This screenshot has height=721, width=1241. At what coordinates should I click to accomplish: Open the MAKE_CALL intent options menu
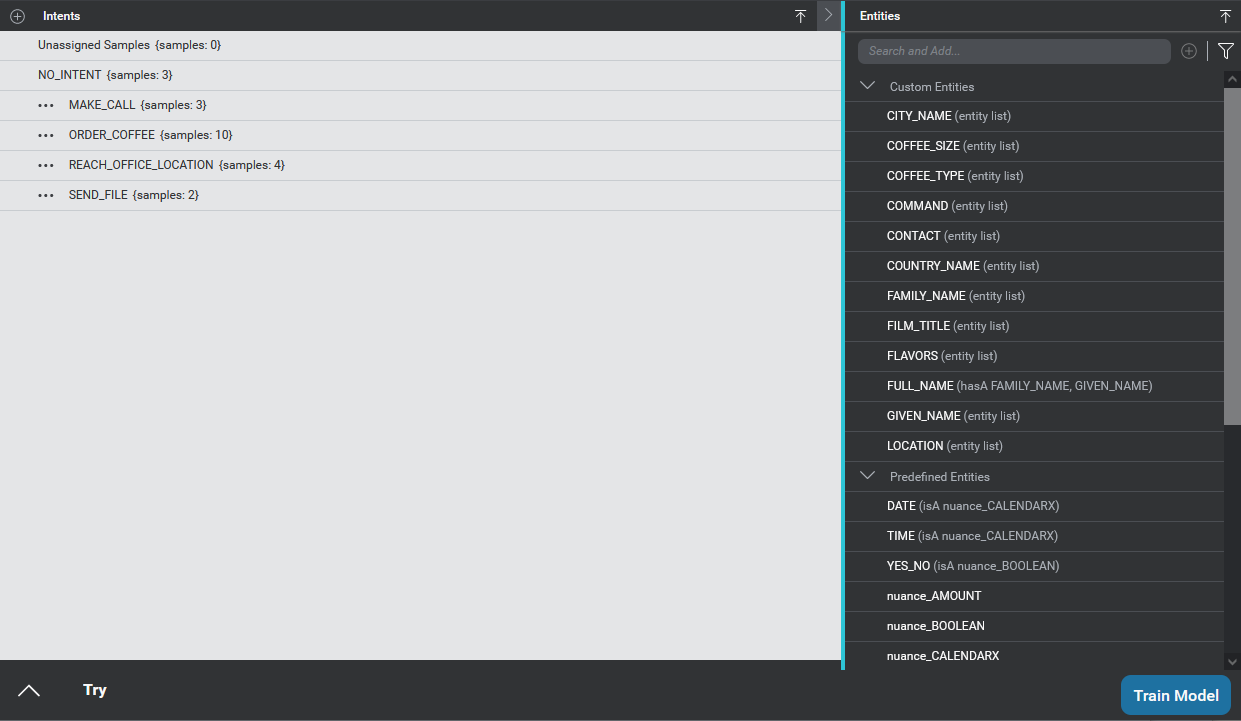point(46,105)
